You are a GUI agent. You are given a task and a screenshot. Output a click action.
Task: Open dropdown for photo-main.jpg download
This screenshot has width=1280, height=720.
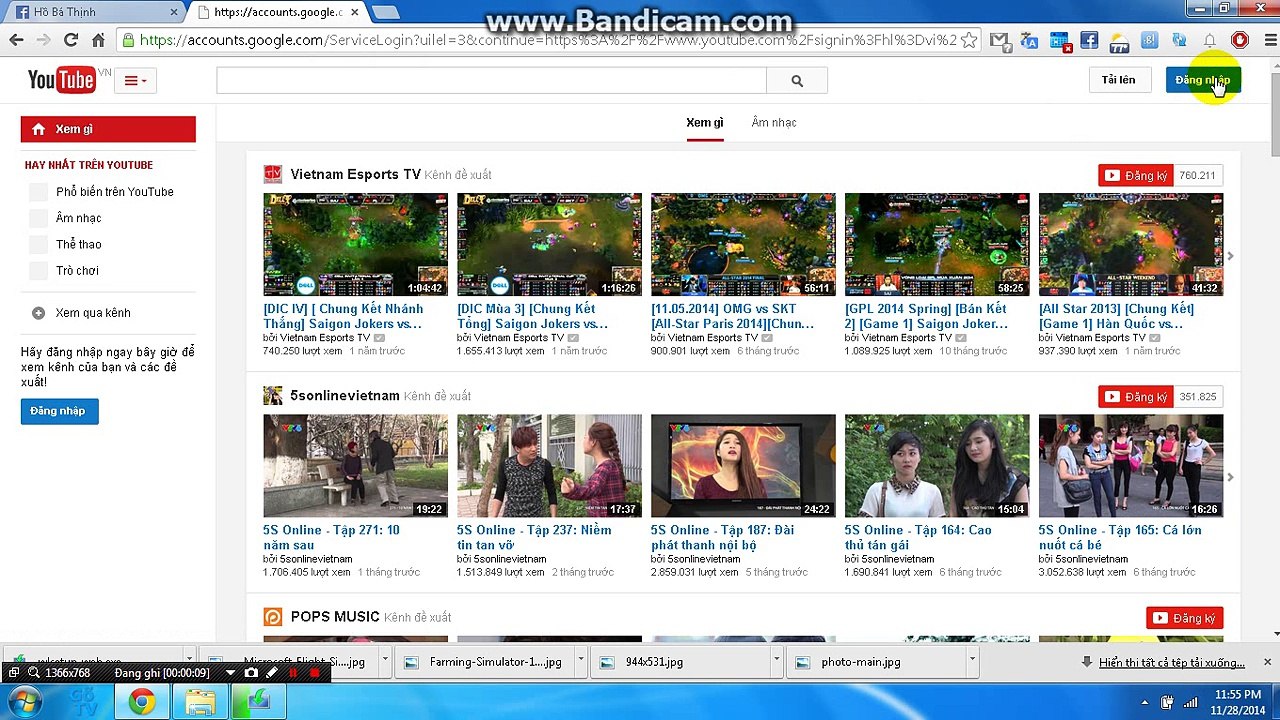pyautogui.click(x=971, y=661)
